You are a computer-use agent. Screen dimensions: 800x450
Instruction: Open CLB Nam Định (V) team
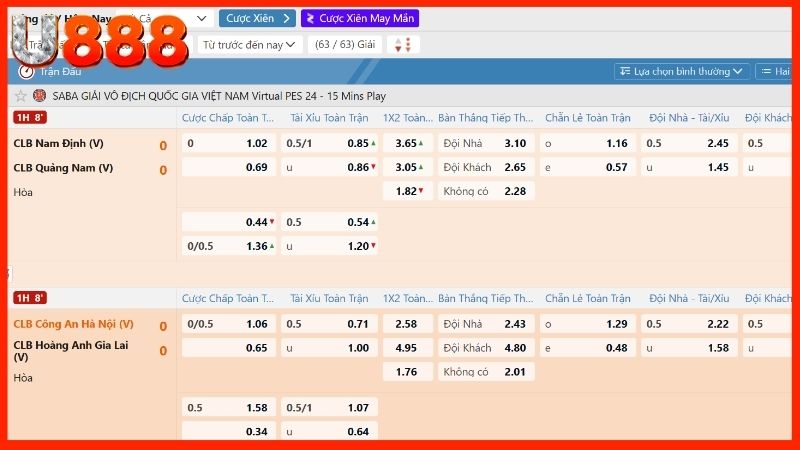[59, 143]
